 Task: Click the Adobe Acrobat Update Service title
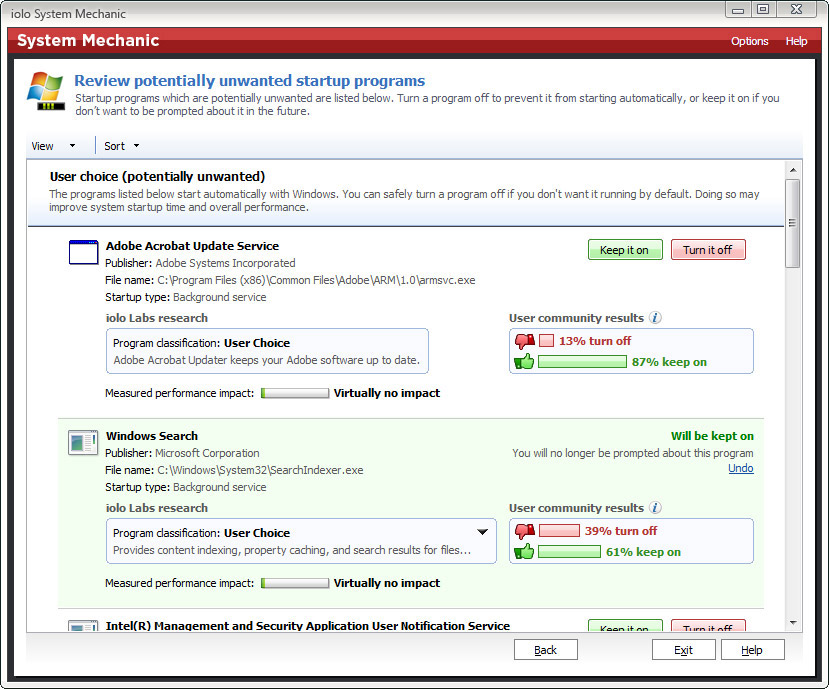192,246
